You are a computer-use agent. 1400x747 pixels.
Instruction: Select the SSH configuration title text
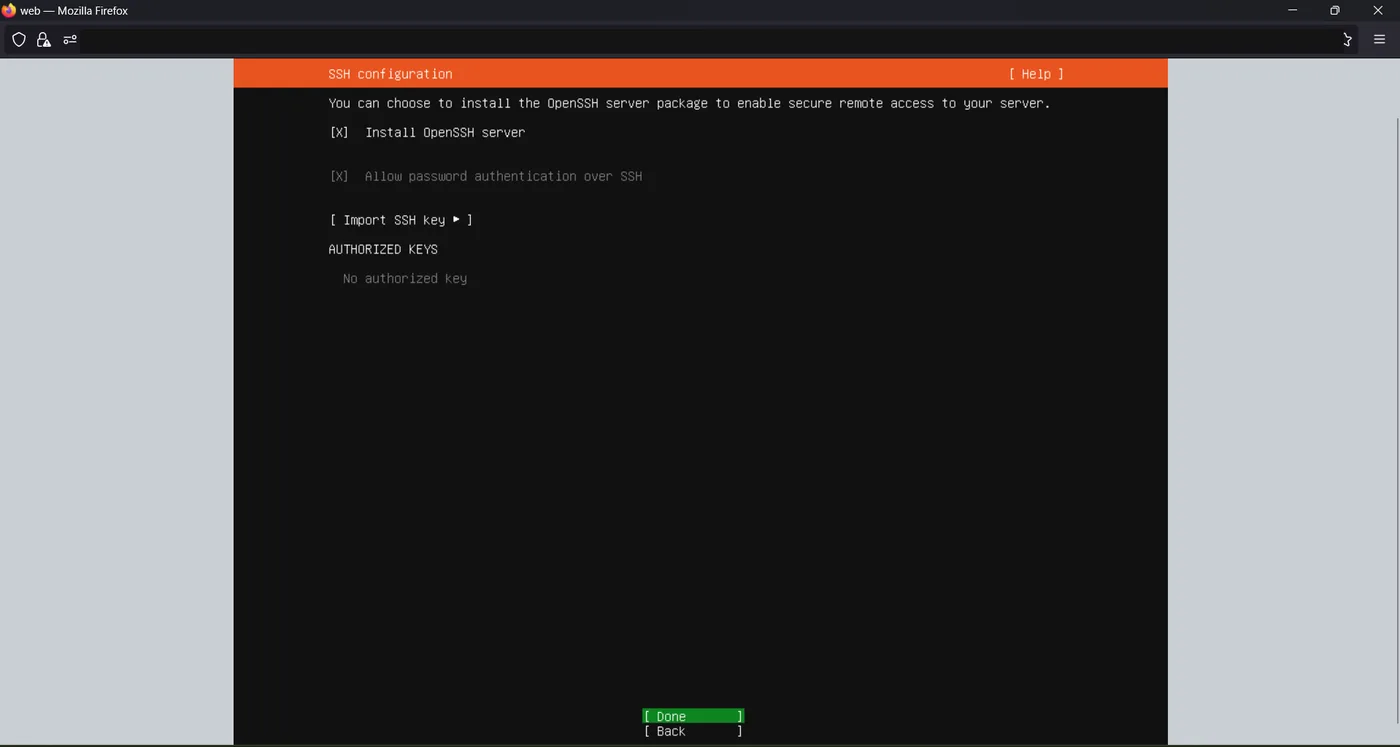point(390,74)
